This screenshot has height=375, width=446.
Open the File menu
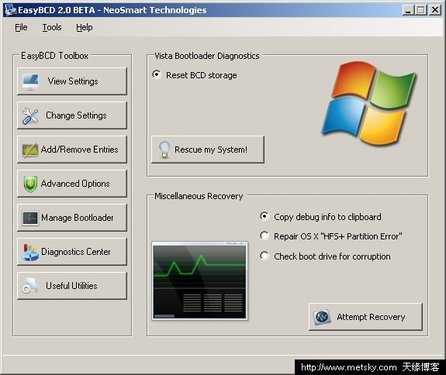point(21,27)
